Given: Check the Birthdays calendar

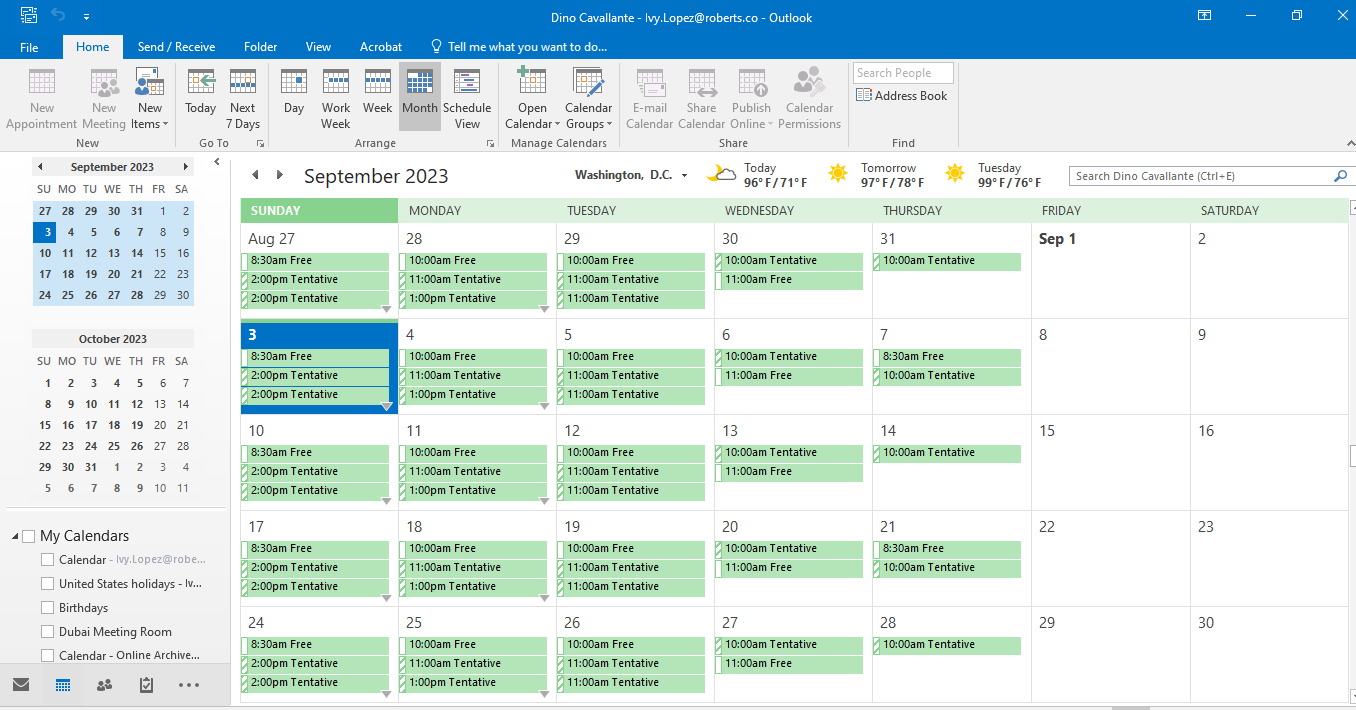Looking at the screenshot, I should pos(47,608).
